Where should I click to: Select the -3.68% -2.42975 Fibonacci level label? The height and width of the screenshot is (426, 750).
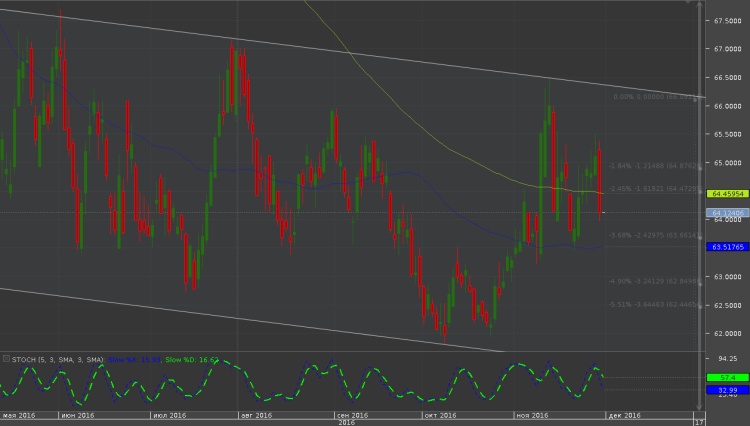655,235
